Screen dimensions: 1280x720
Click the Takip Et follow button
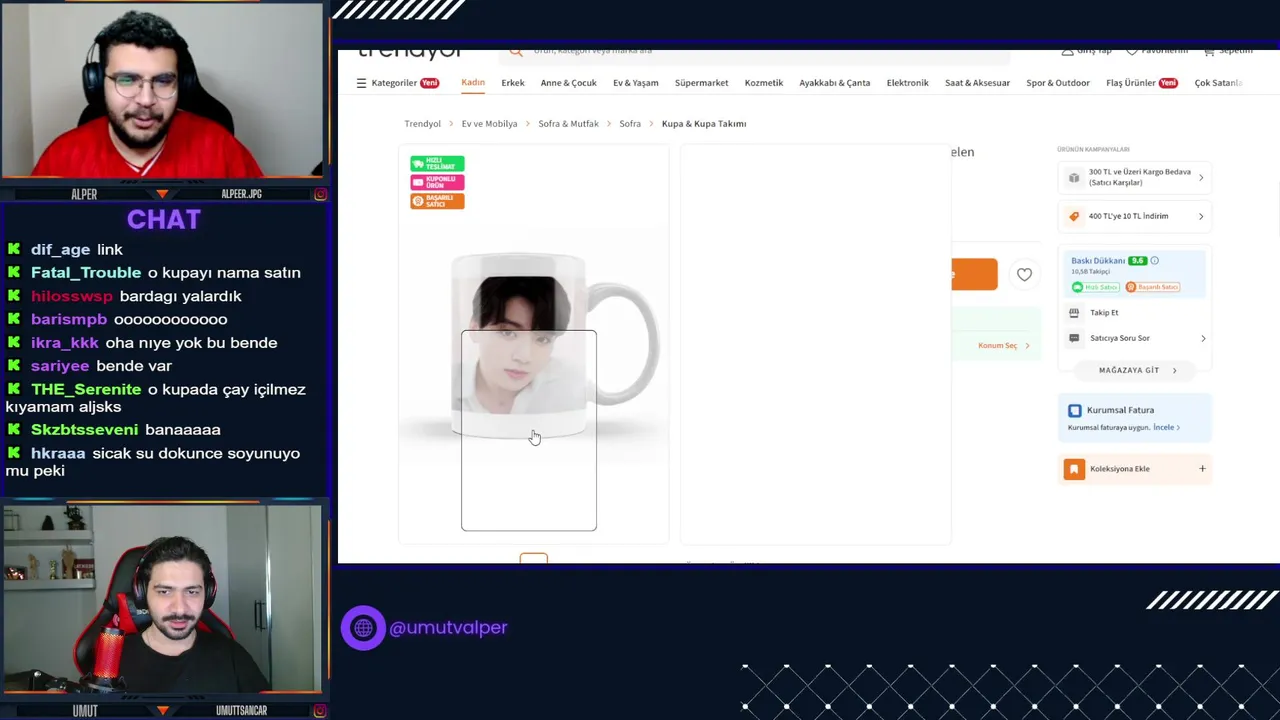[1104, 313]
